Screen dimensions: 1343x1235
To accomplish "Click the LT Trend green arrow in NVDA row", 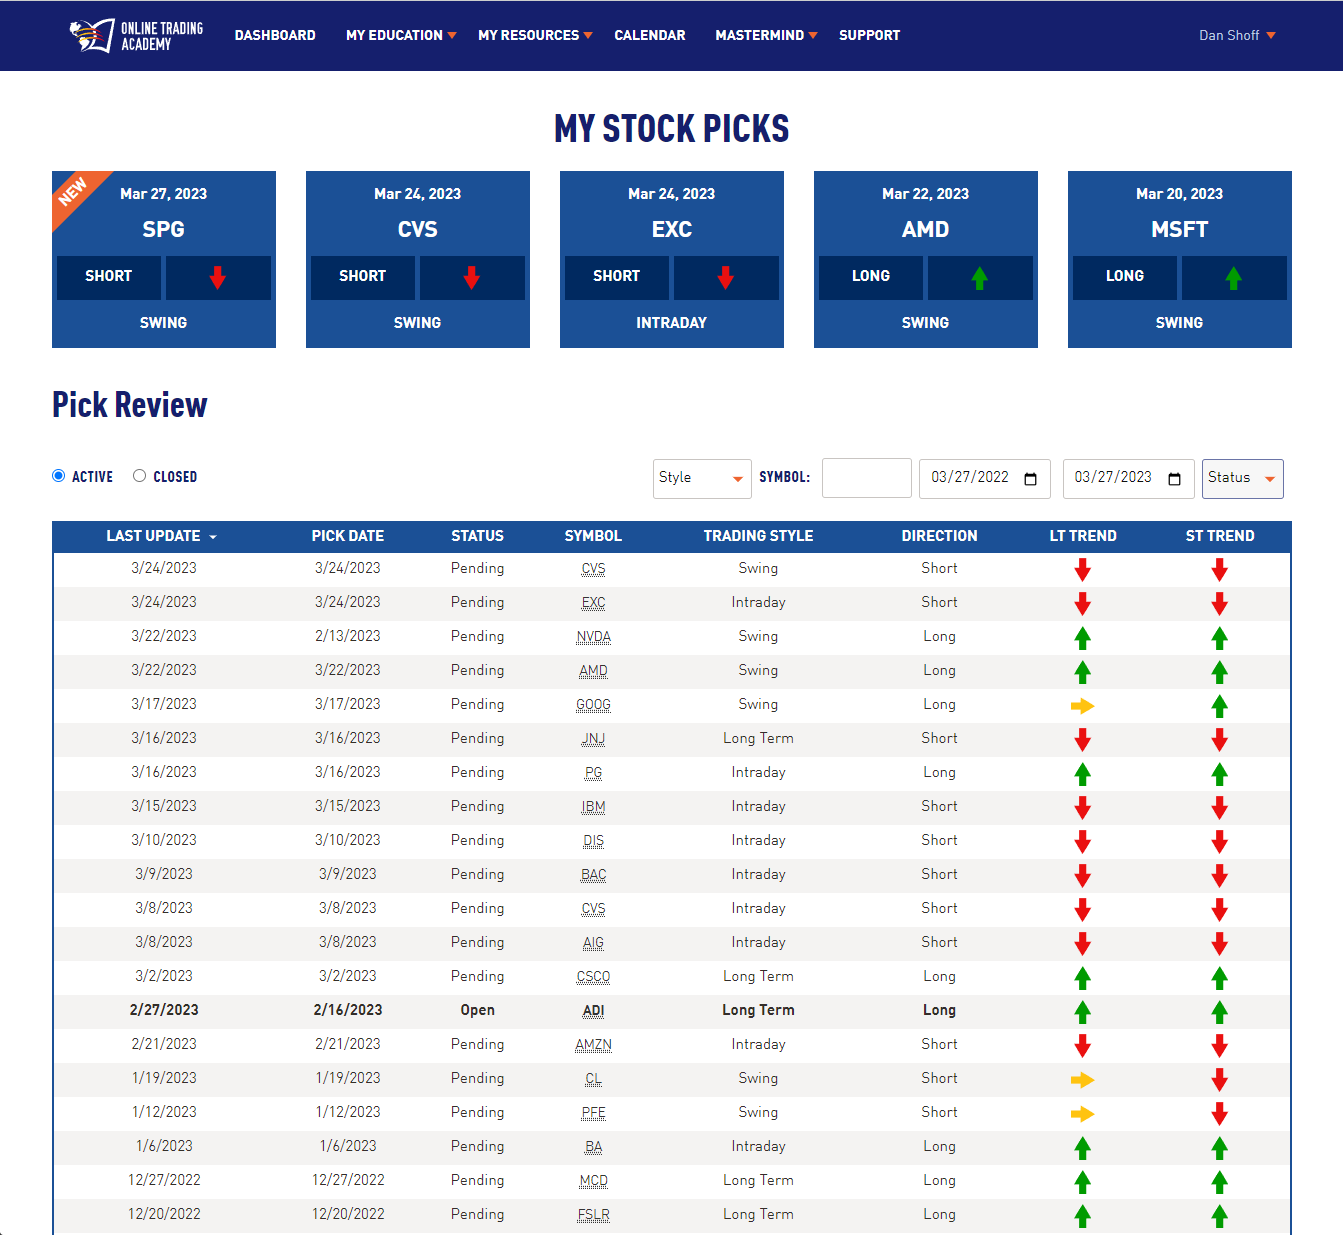I will coord(1082,638).
